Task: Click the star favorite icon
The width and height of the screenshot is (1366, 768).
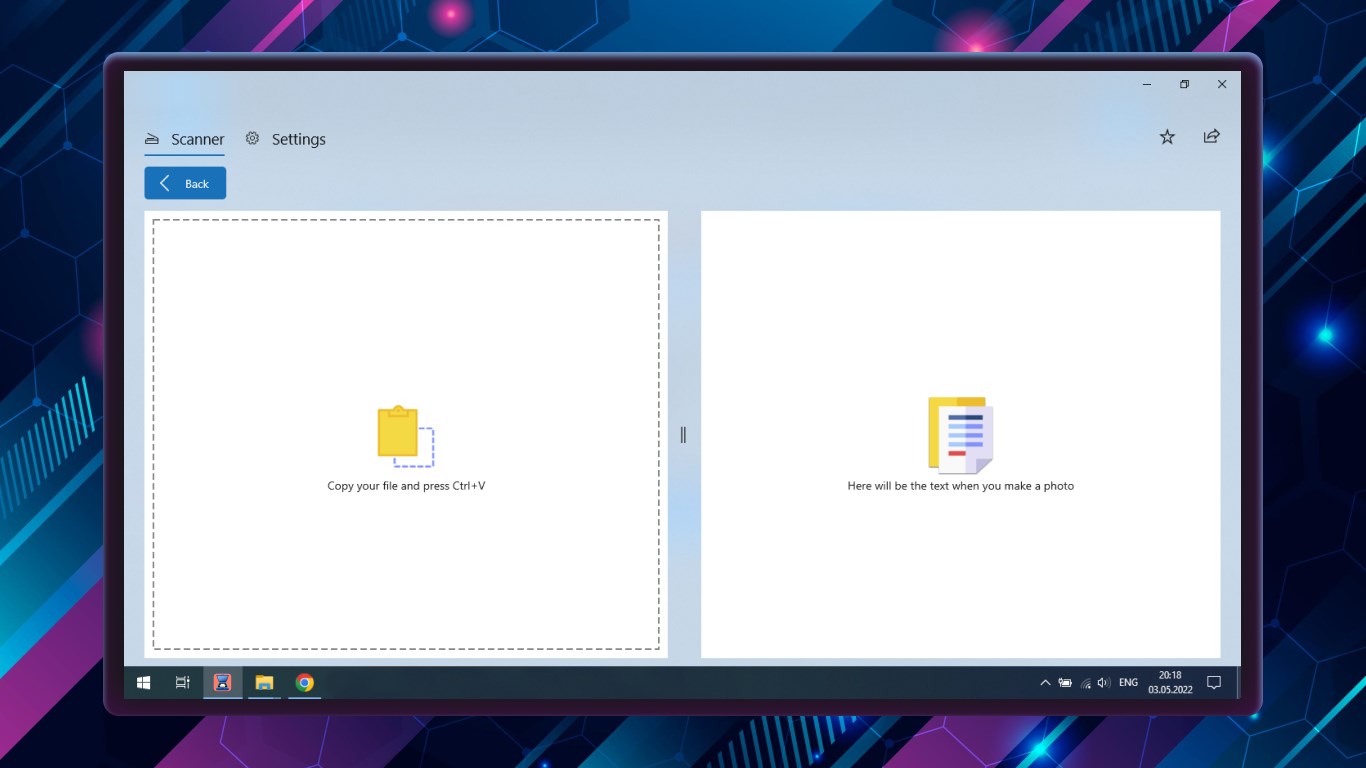Action: coord(1167,137)
